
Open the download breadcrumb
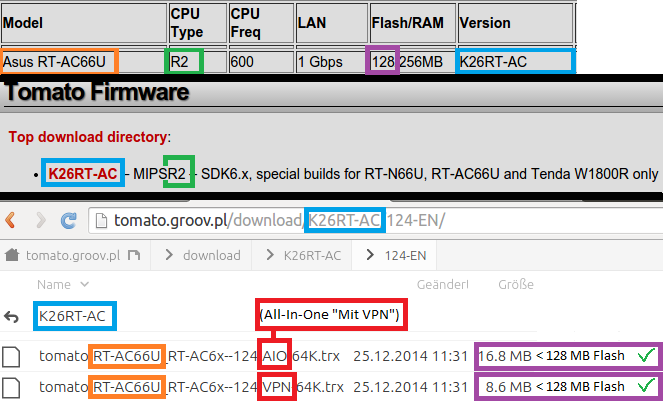coord(212,255)
